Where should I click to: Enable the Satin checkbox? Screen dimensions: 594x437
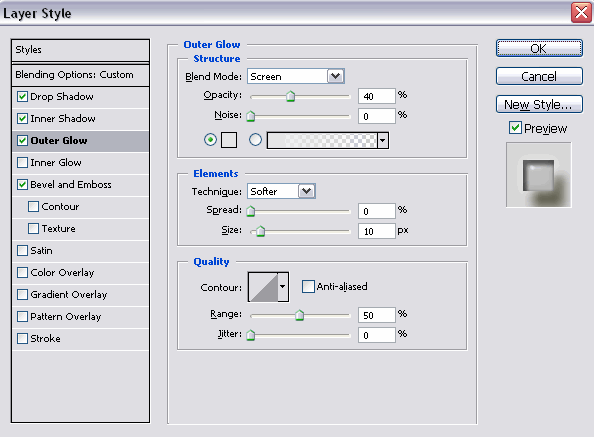(x=22, y=250)
